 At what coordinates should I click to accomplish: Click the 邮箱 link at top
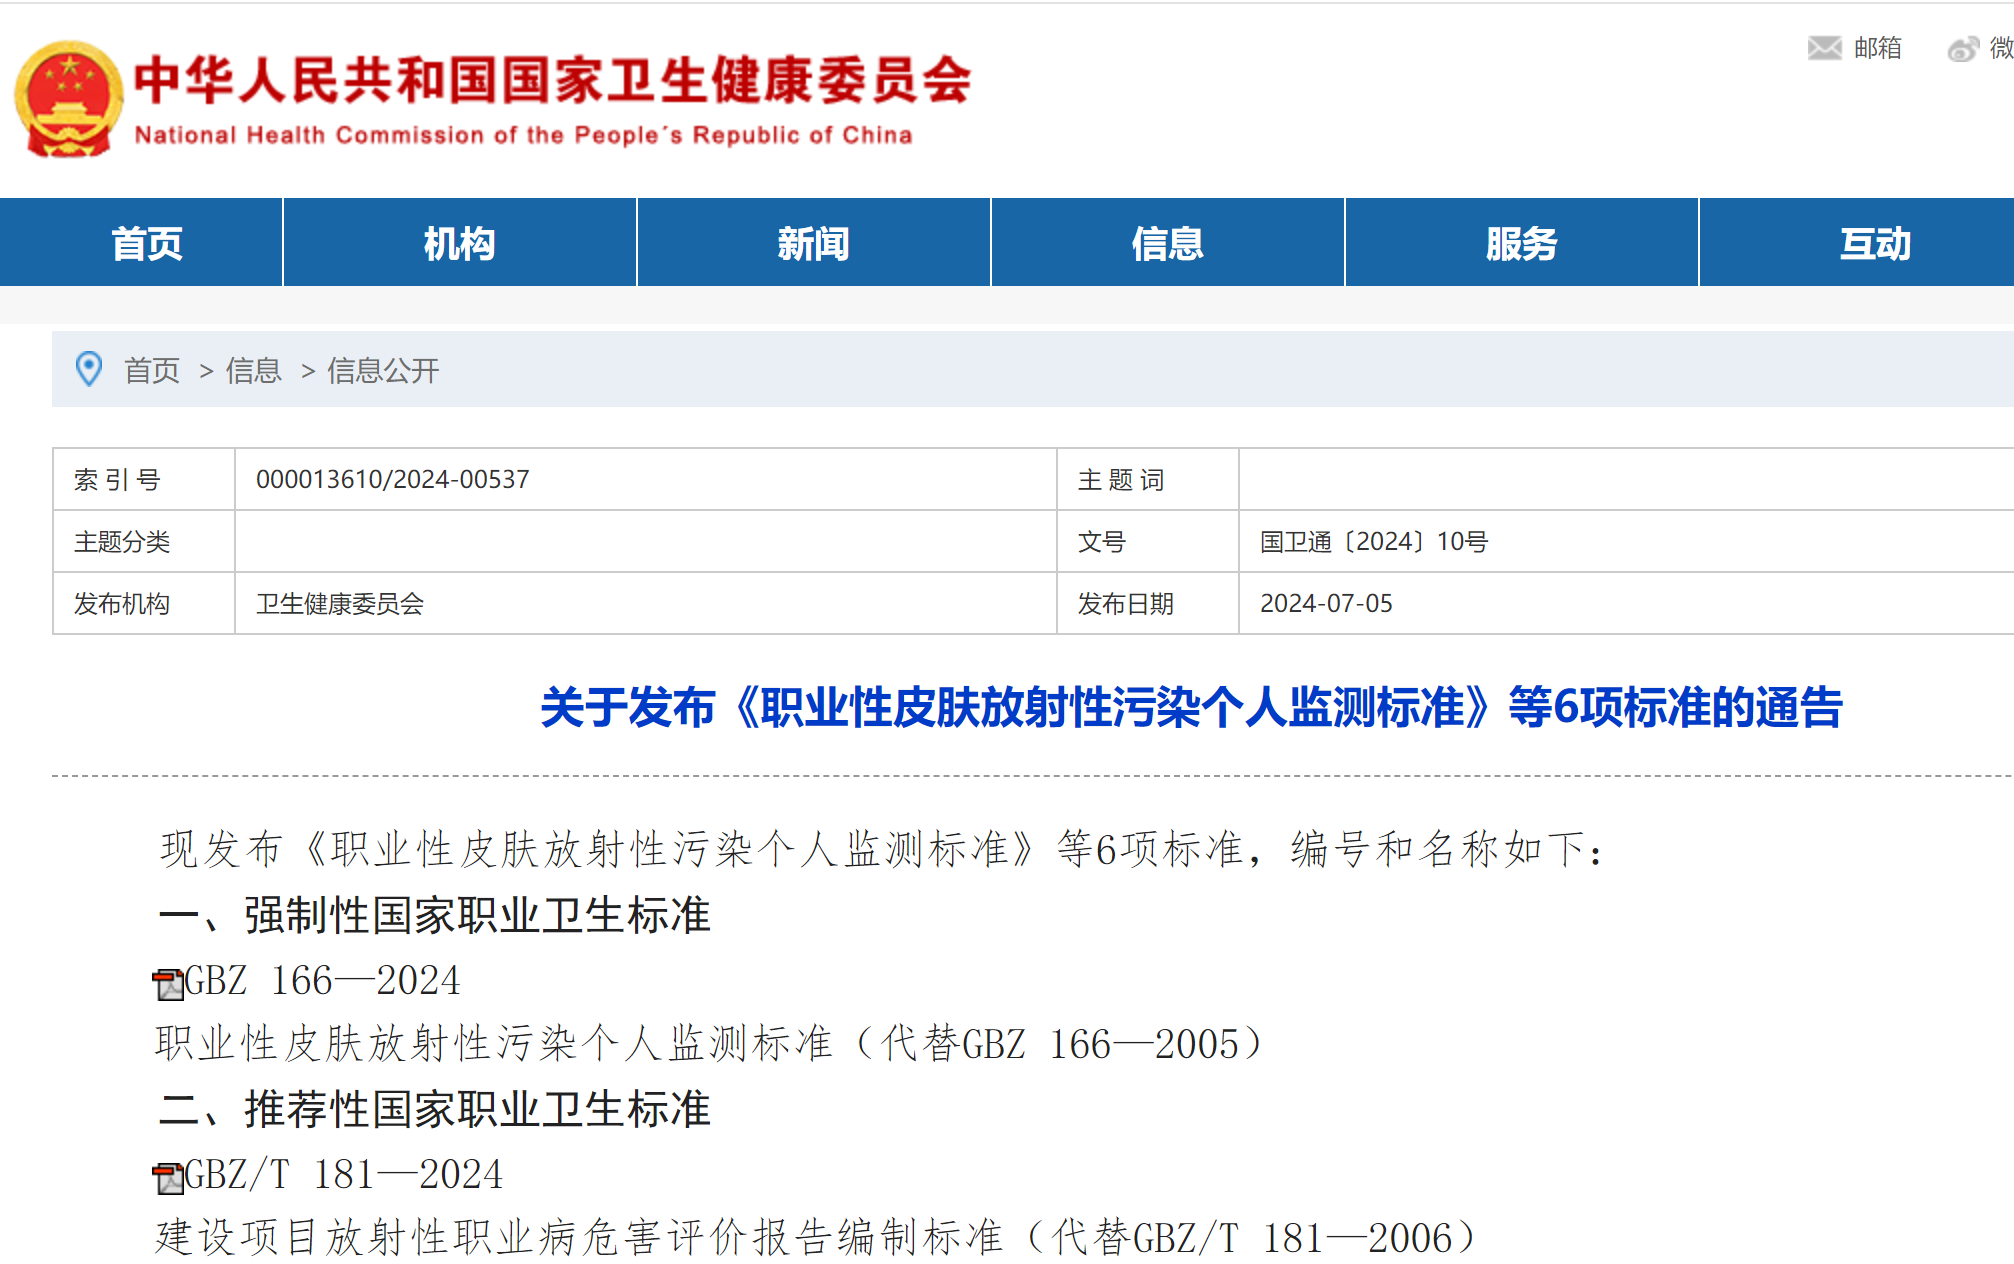pyautogui.click(x=1877, y=48)
